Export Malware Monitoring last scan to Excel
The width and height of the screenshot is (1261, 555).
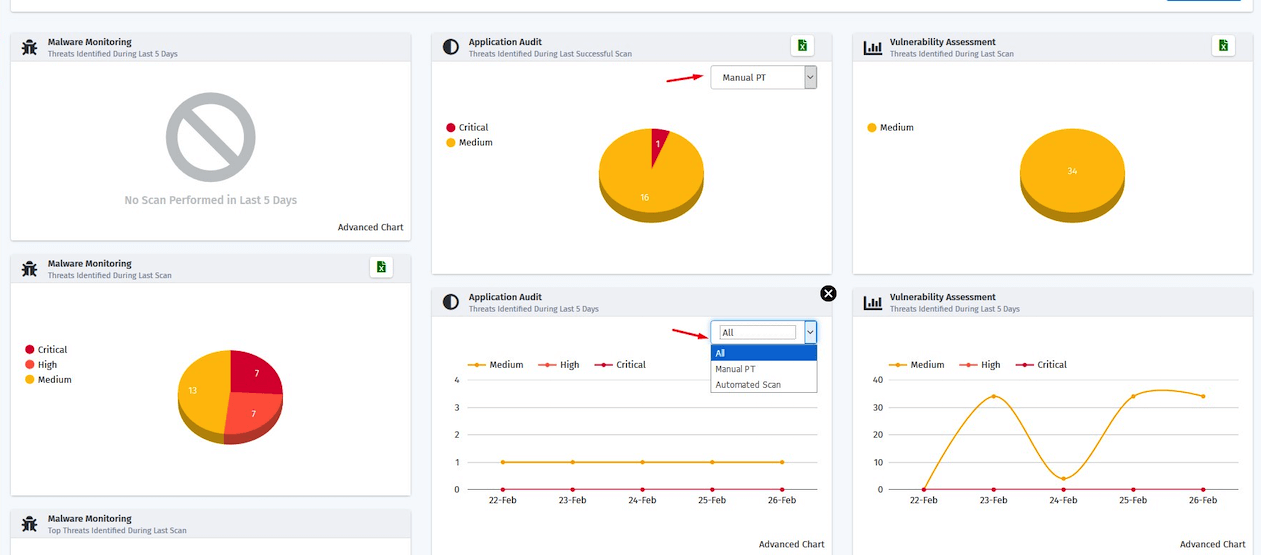click(380, 267)
